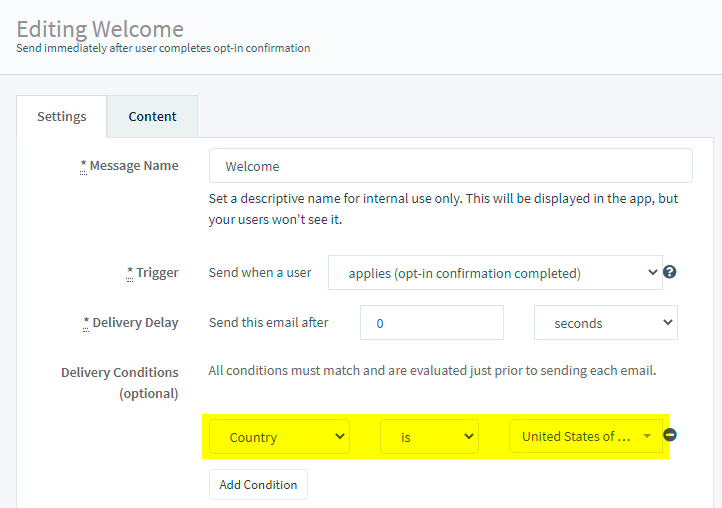Open the United States value selector
This screenshot has height=508, width=722.
(x=586, y=437)
